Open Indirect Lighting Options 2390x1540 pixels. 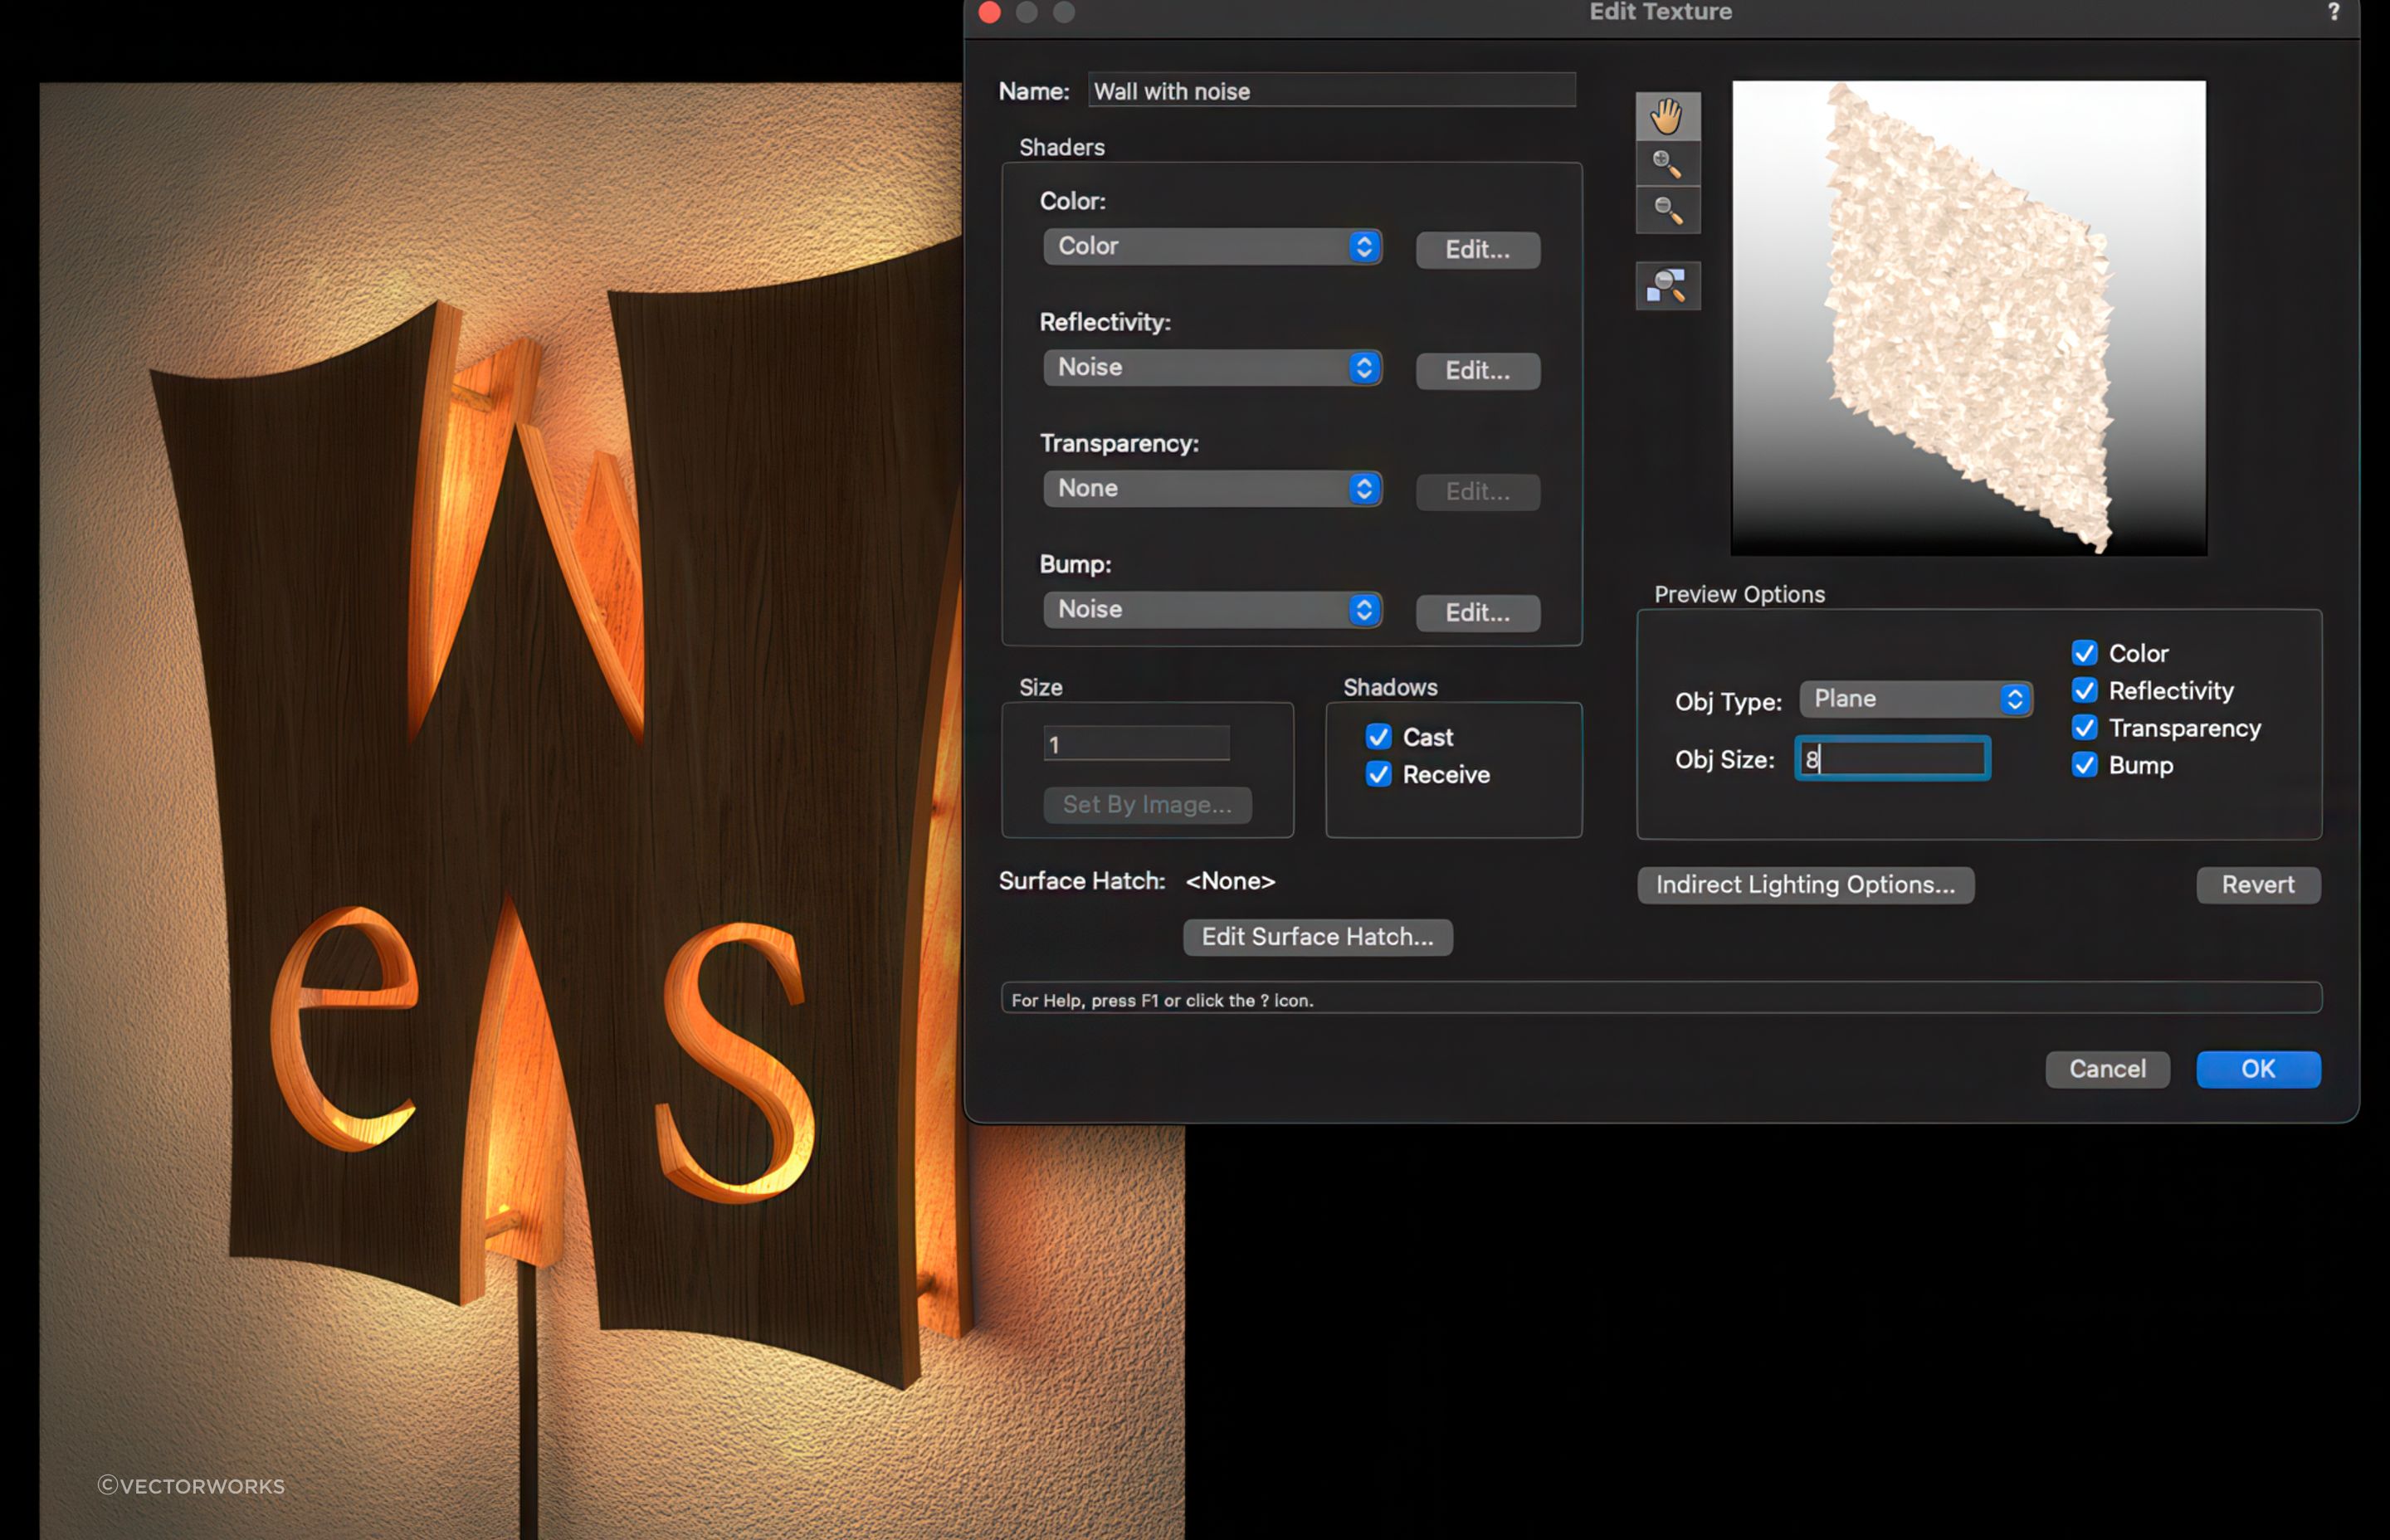click(x=1805, y=885)
